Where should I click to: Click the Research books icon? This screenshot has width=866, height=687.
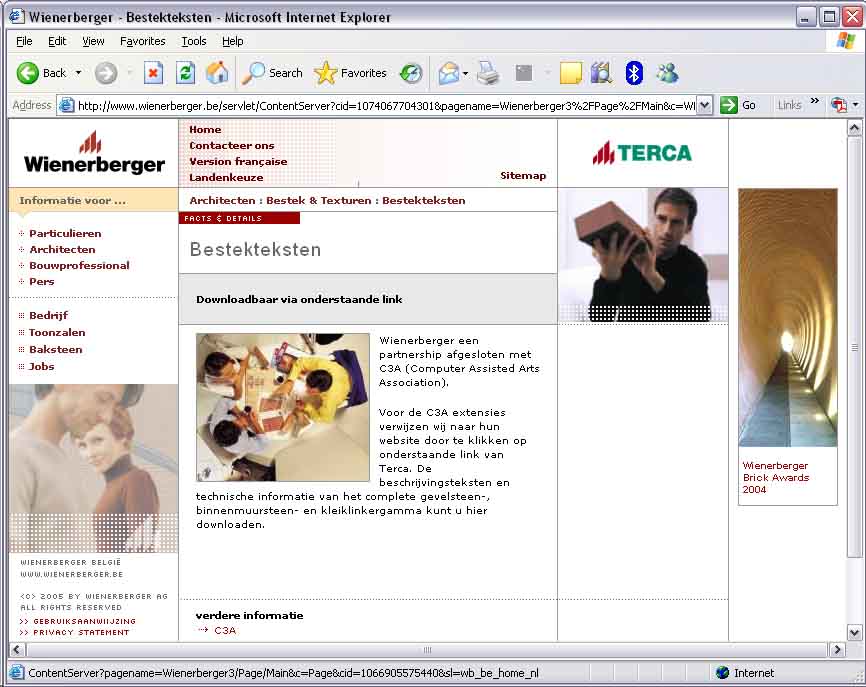(601, 73)
